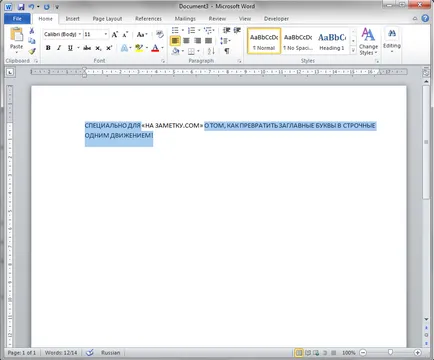Start a bulleted list
The width and height of the screenshot is (434, 360).
[x=175, y=31]
